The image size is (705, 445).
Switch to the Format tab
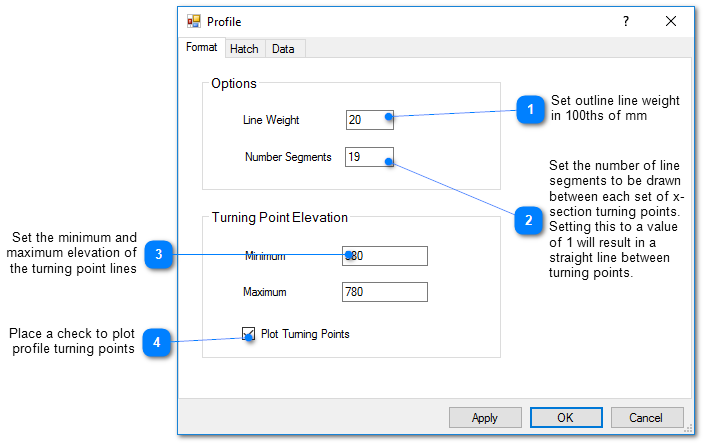click(x=201, y=48)
